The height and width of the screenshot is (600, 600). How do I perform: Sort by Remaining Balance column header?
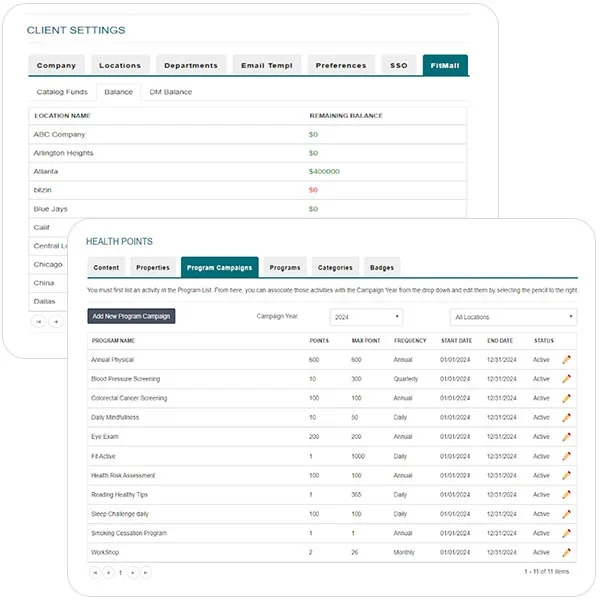(x=346, y=116)
